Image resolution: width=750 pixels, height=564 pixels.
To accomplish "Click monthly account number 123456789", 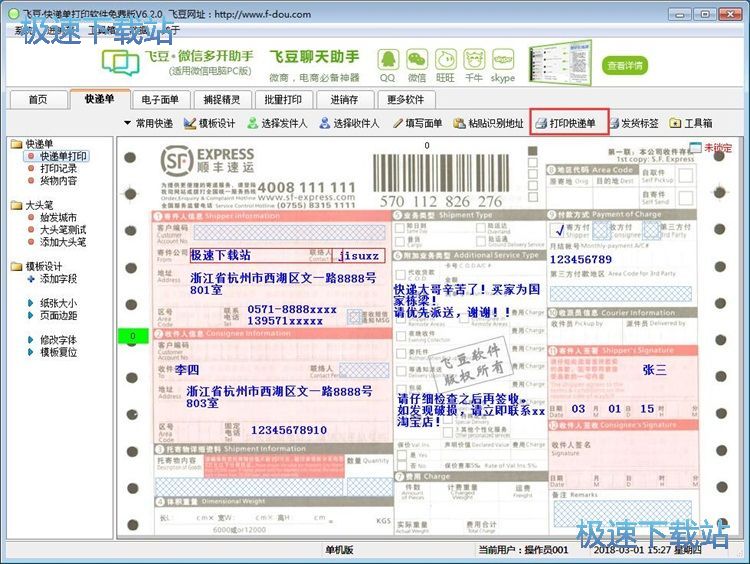I will (581, 260).
